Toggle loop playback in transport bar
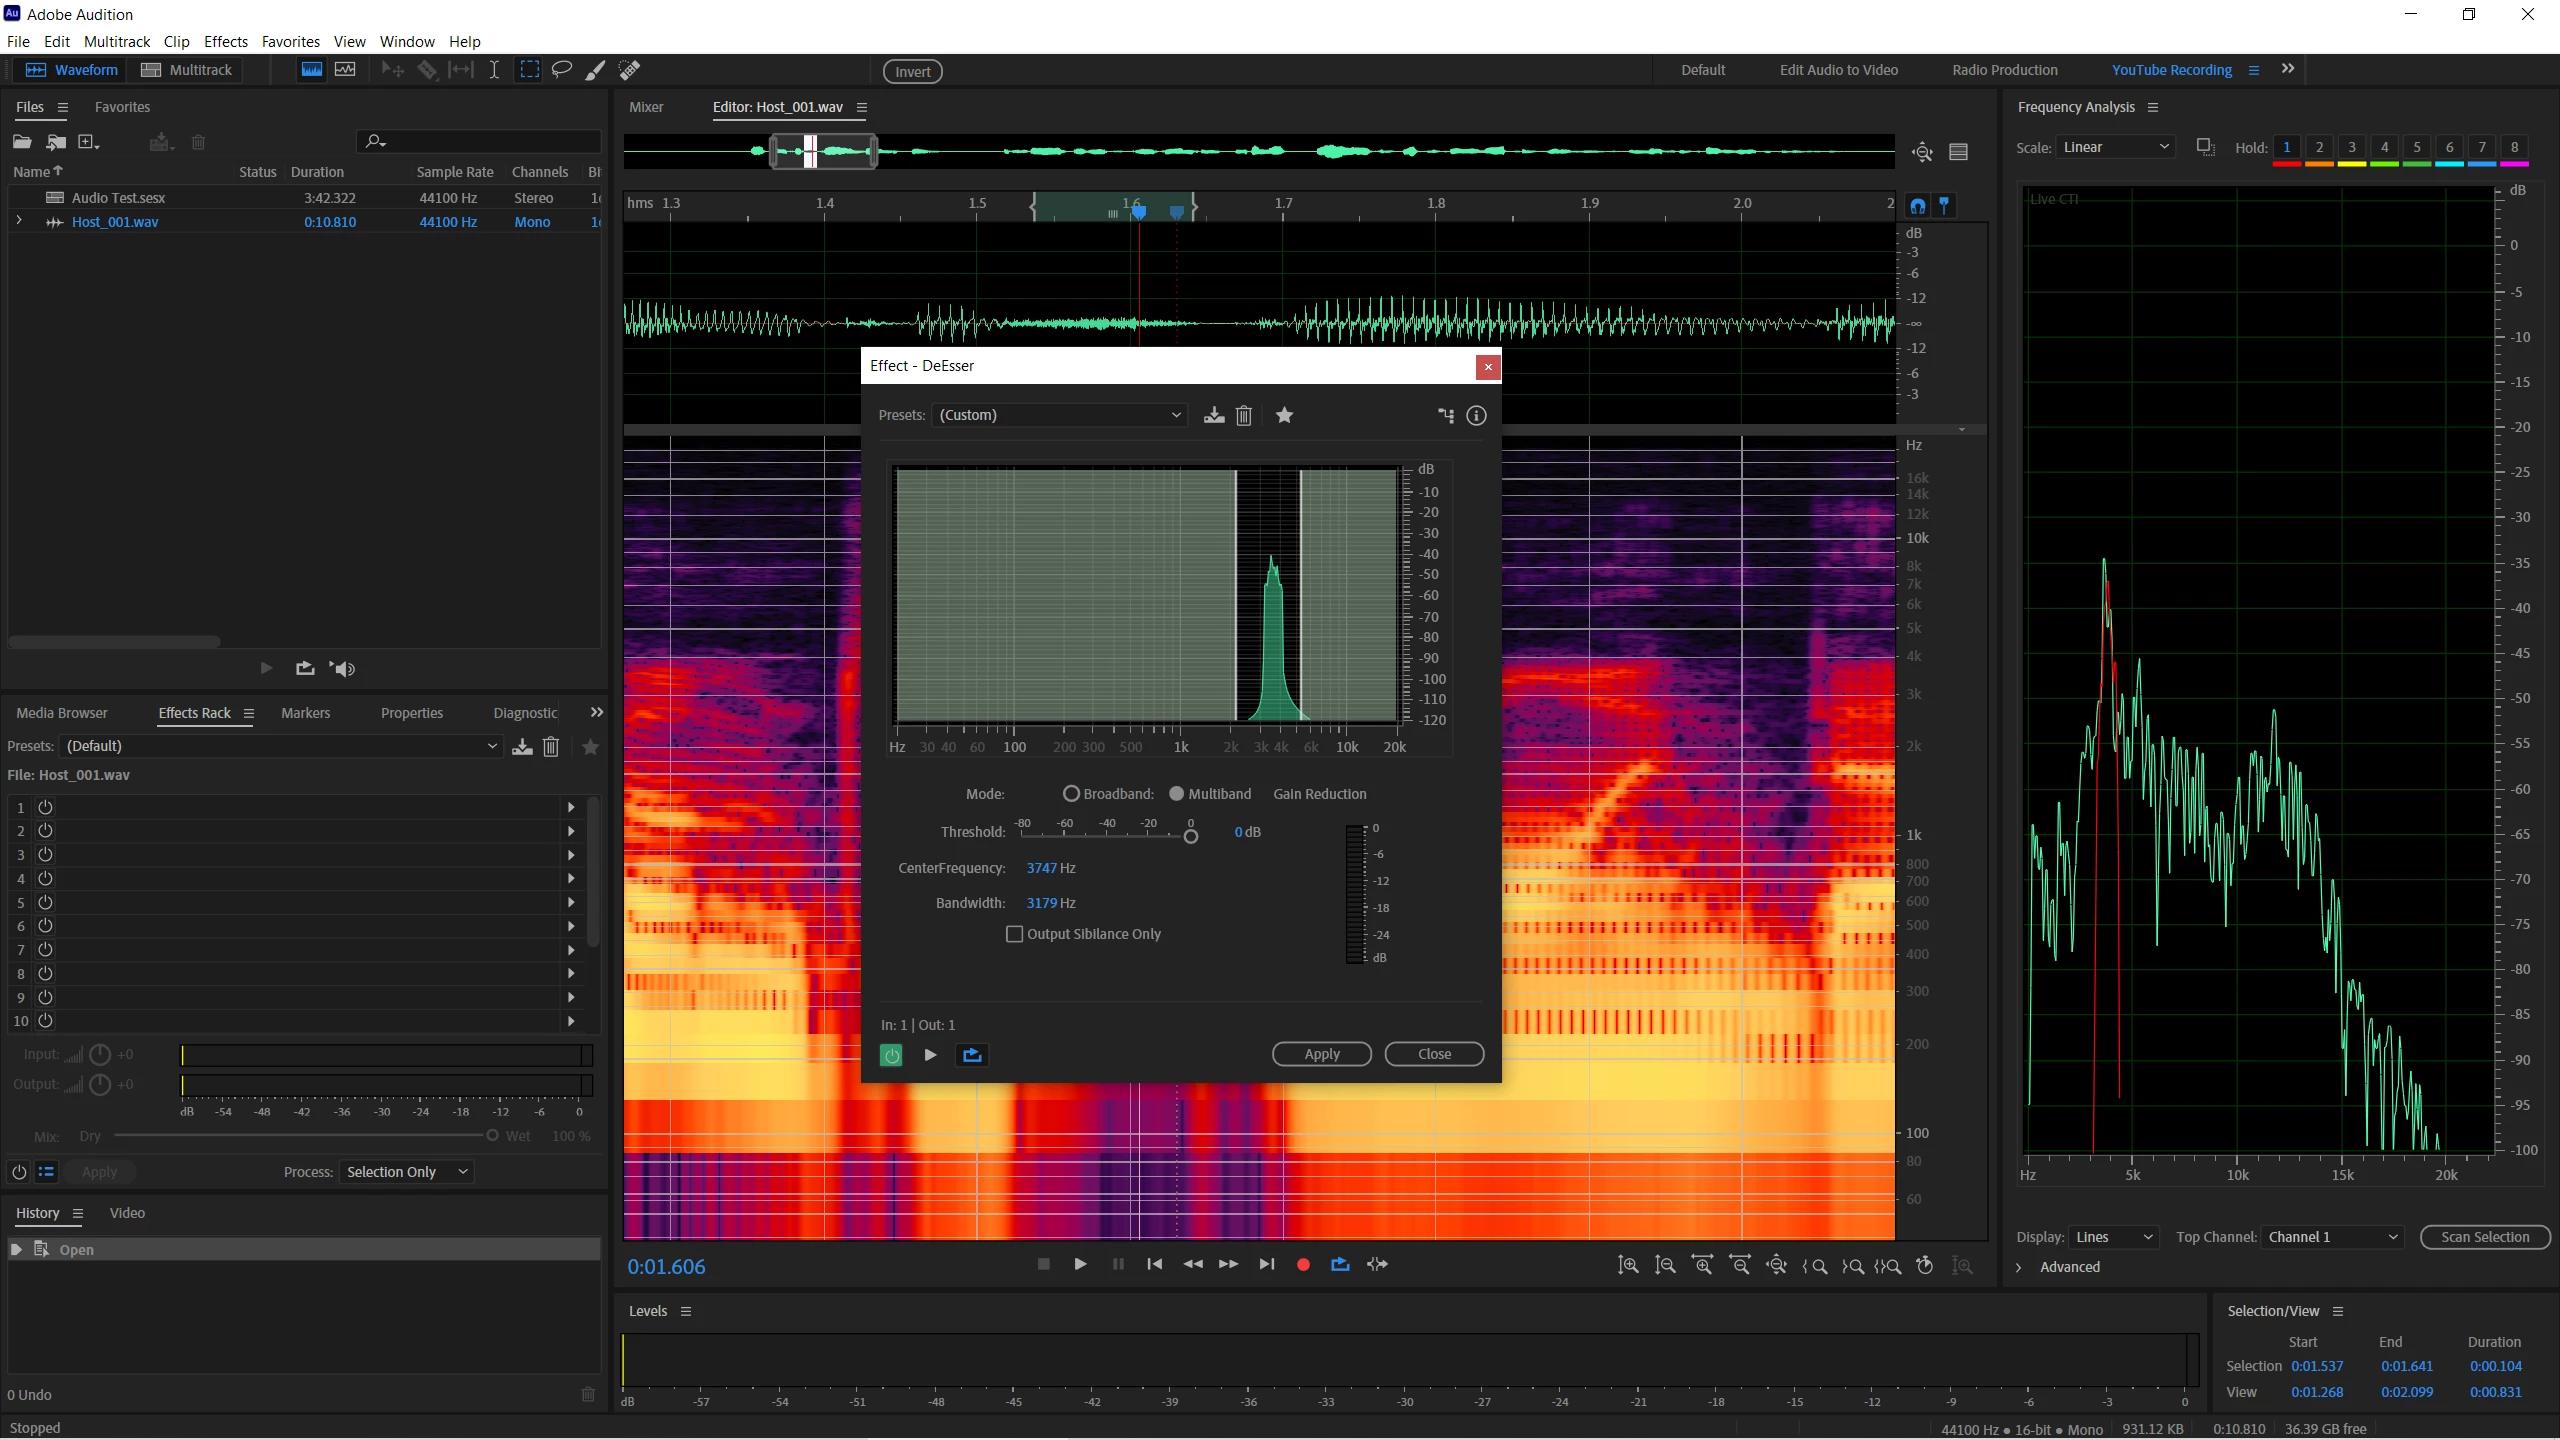 pyautogui.click(x=1340, y=1265)
